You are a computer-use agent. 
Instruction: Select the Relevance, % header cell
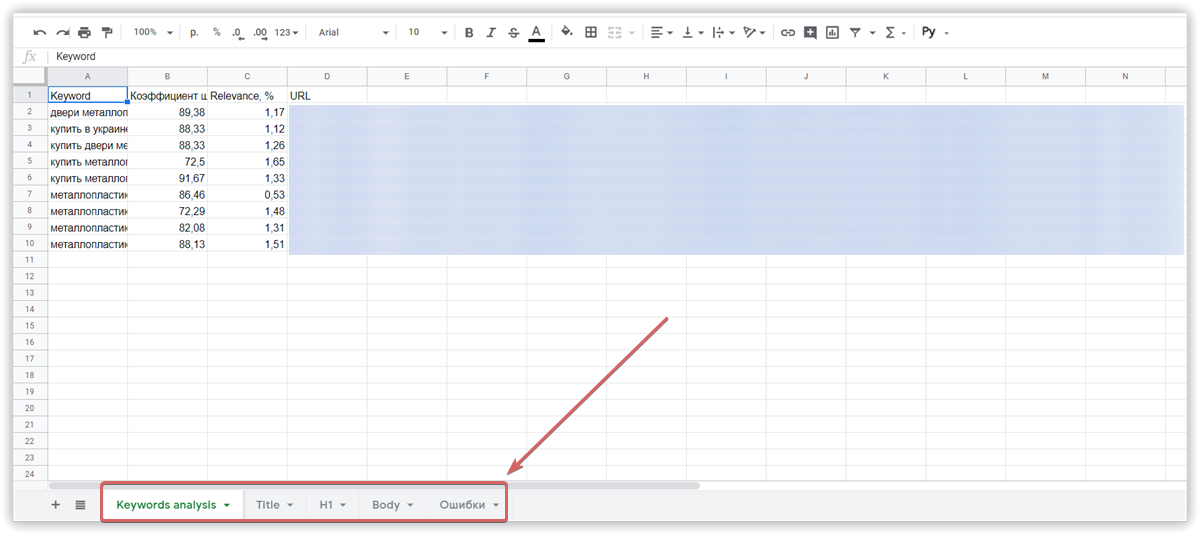click(x=247, y=96)
